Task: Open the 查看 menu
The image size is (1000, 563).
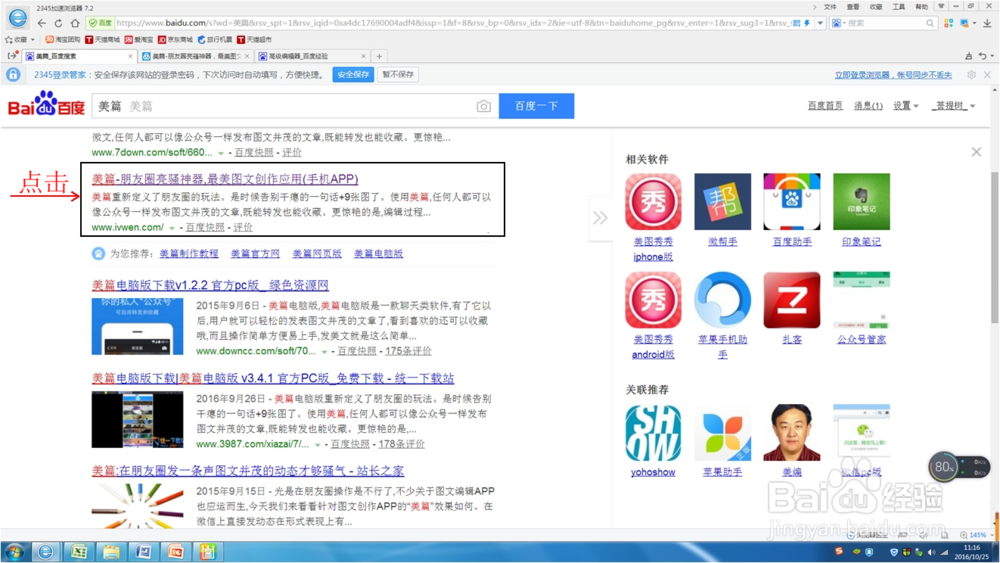Action: [x=853, y=7]
